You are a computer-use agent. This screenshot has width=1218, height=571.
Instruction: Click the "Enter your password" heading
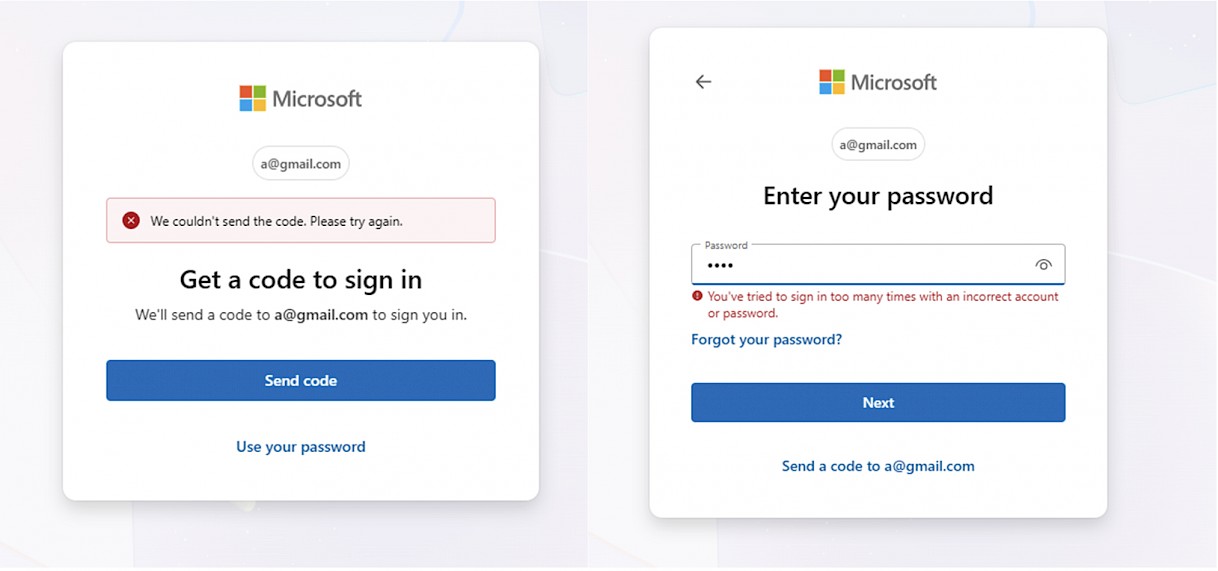click(x=877, y=196)
